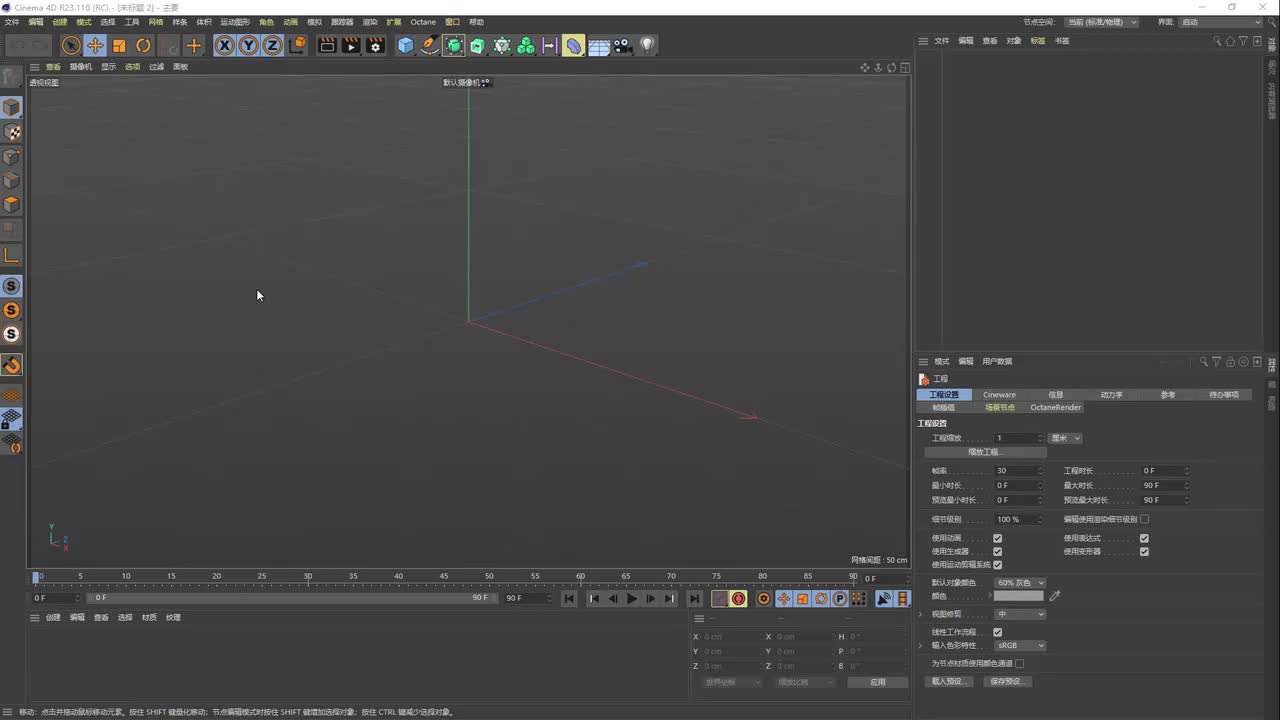Select the Scale tool icon
The width and height of the screenshot is (1280, 720).
pos(119,45)
